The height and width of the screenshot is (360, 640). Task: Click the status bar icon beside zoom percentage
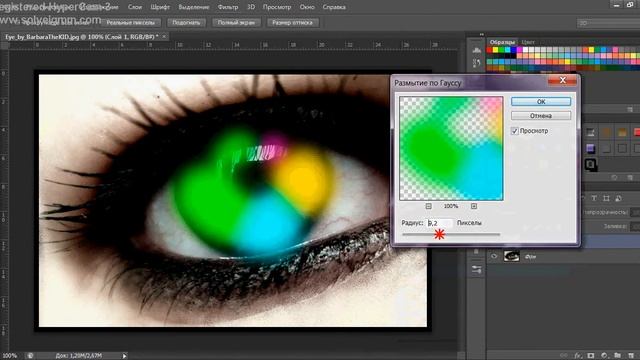pyautogui.click(x=30, y=356)
